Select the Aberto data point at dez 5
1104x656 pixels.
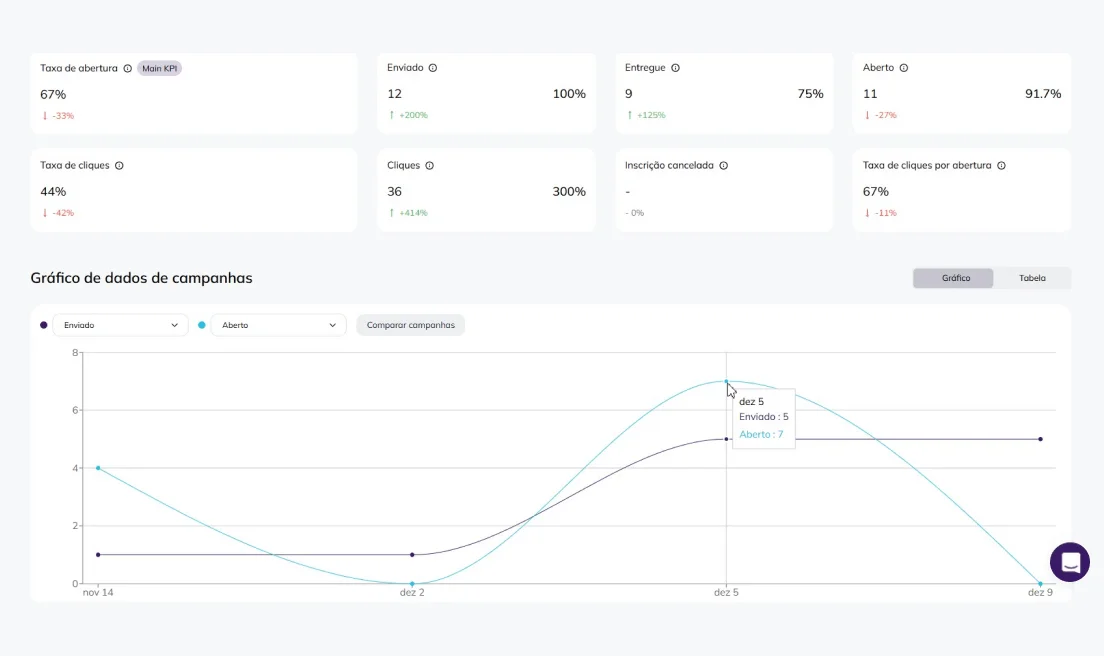coord(726,381)
